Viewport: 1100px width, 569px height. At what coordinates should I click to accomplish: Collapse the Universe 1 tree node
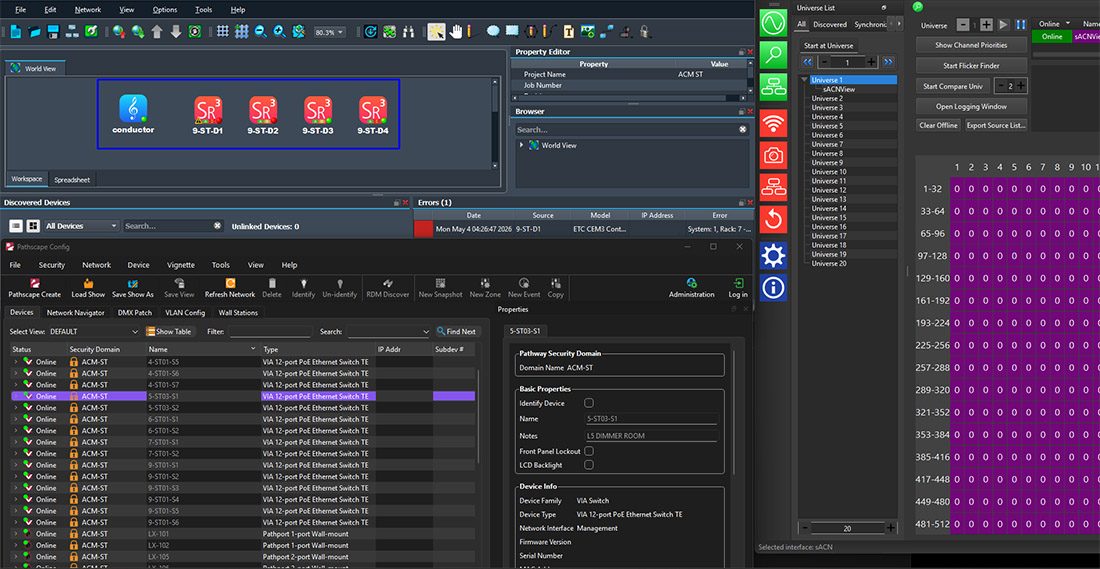pyautogui.click(x=805, y=80)
